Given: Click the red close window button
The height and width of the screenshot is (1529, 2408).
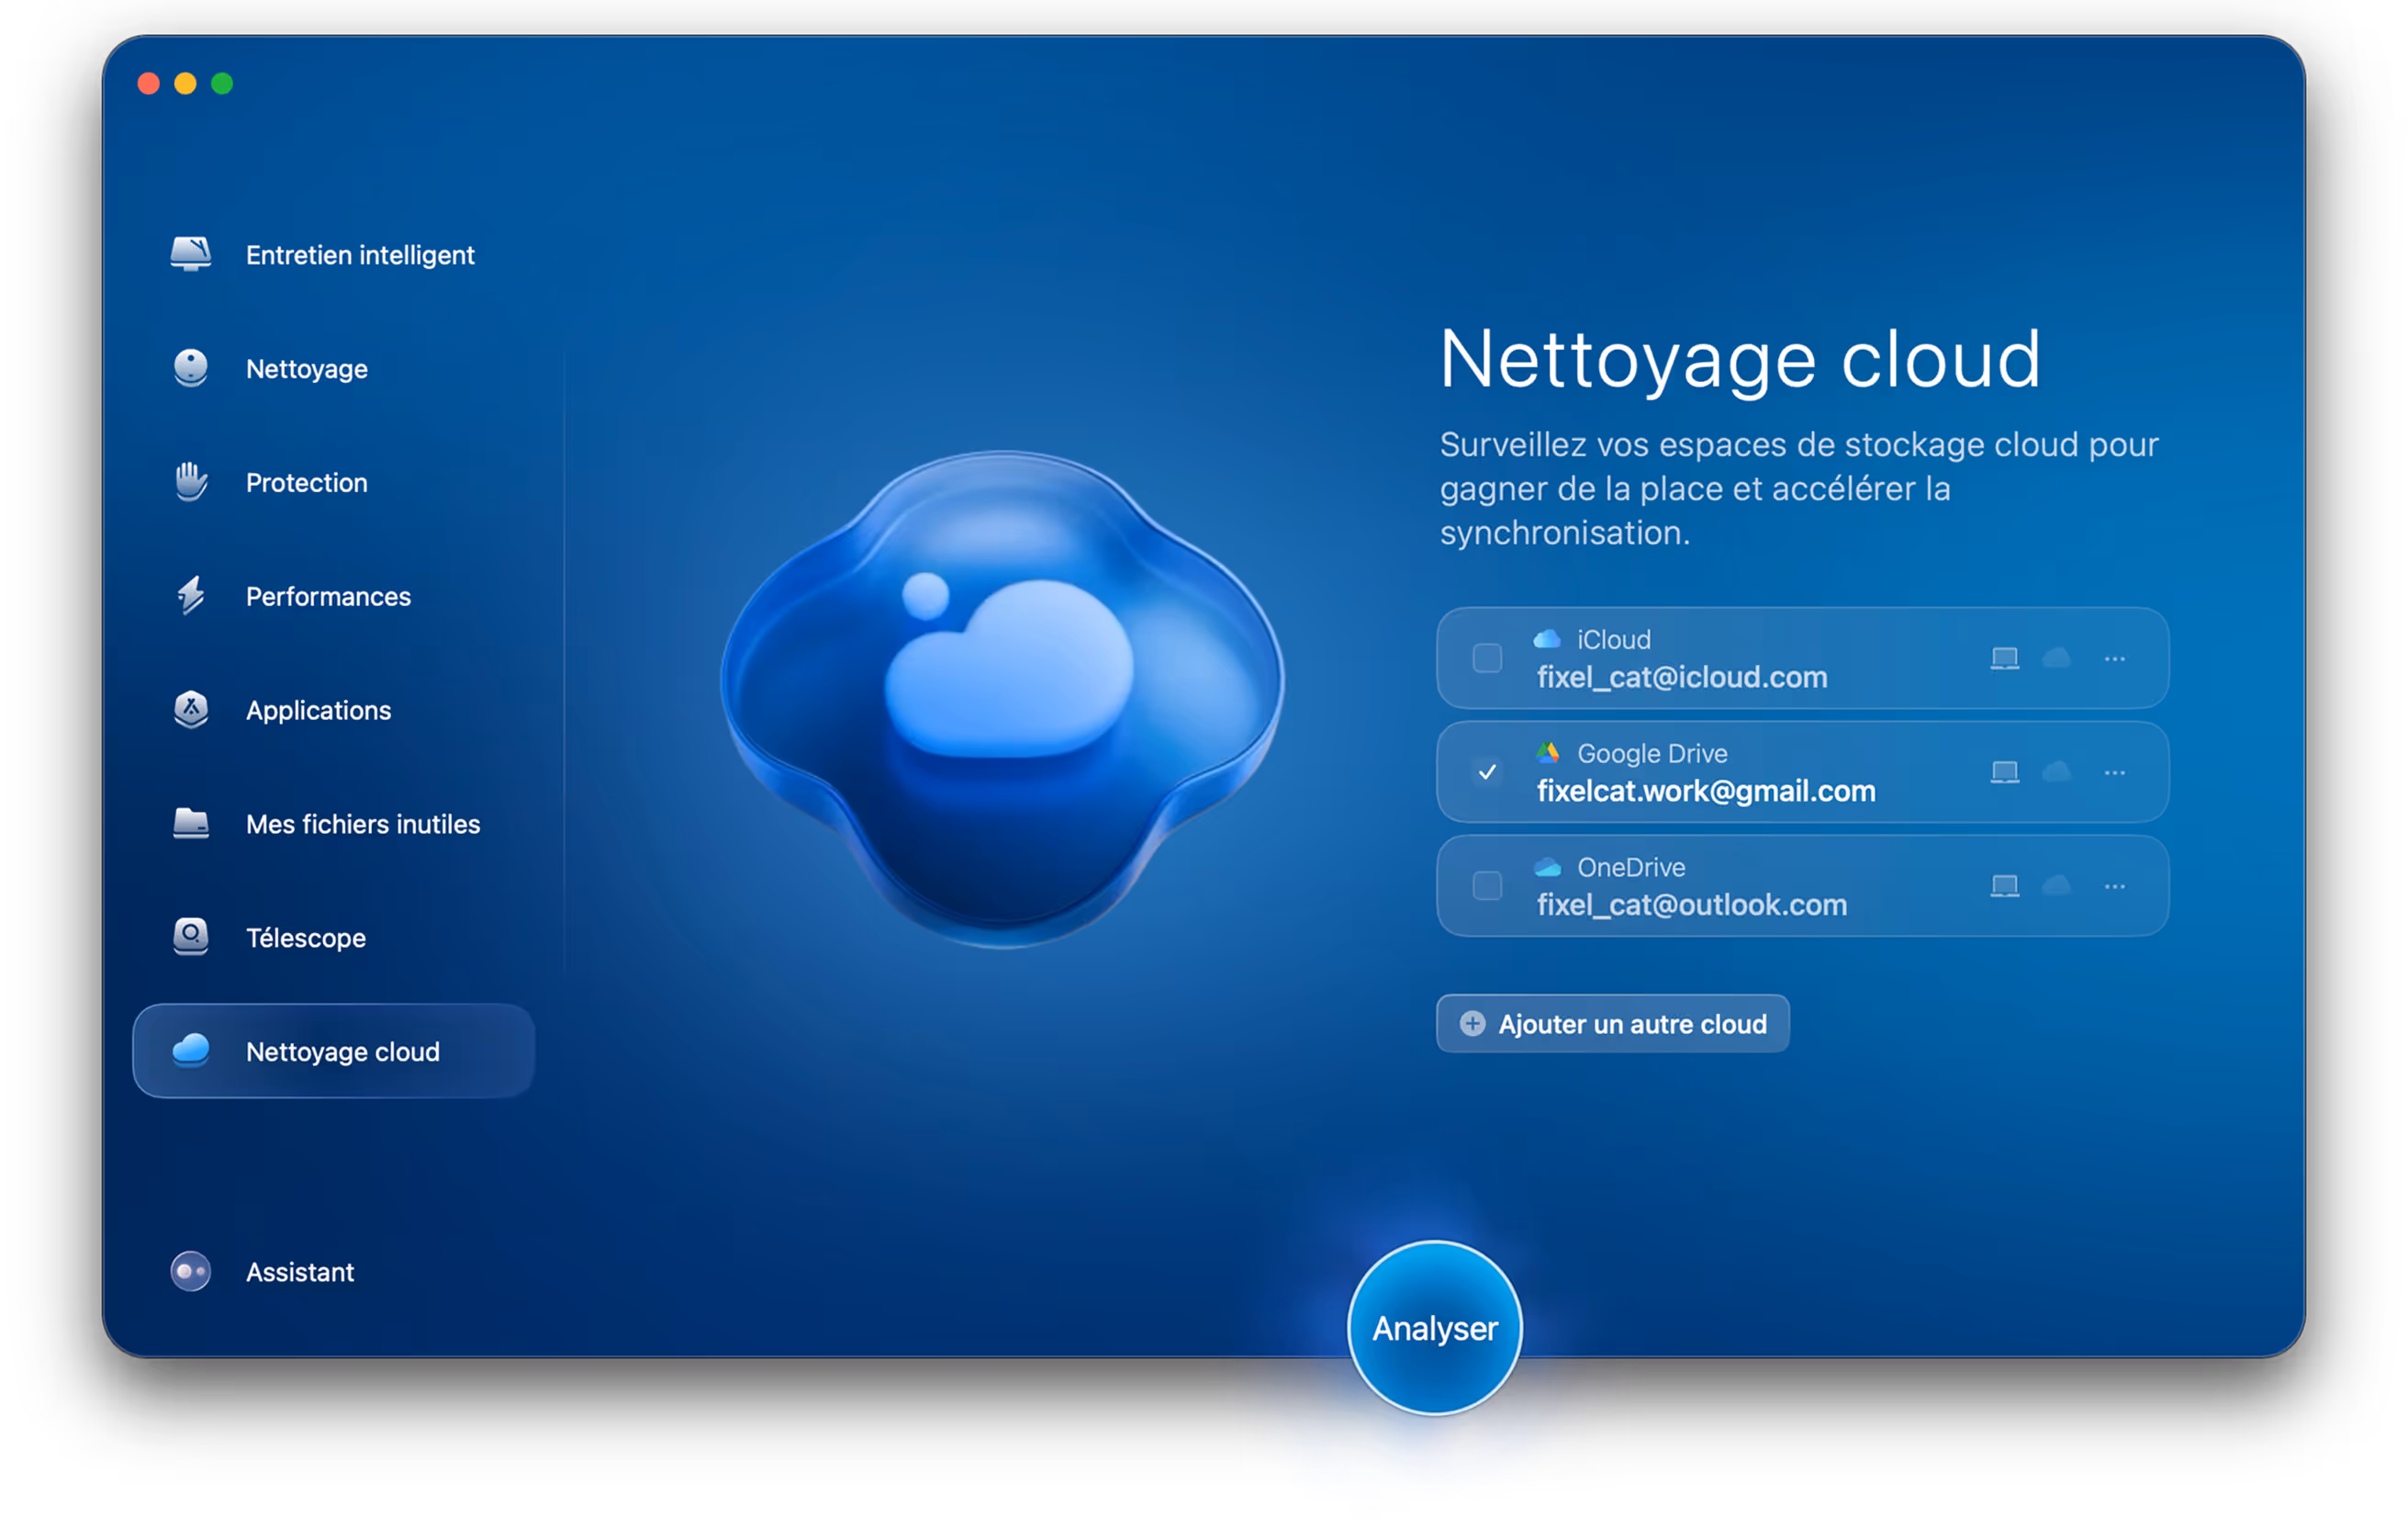Looking at the screenshot, I should 149,83.
